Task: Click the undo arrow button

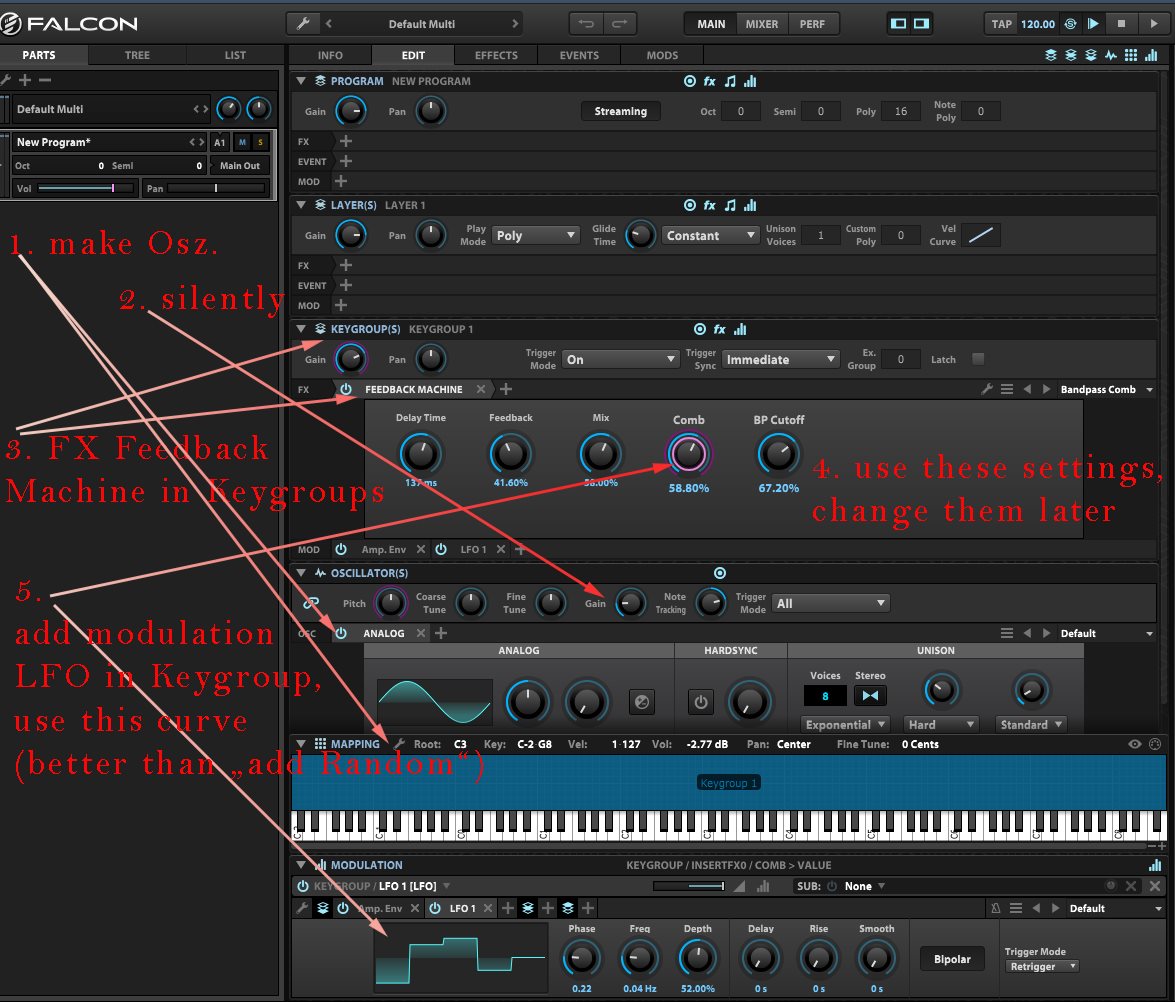Action: (x=586, y=23)
